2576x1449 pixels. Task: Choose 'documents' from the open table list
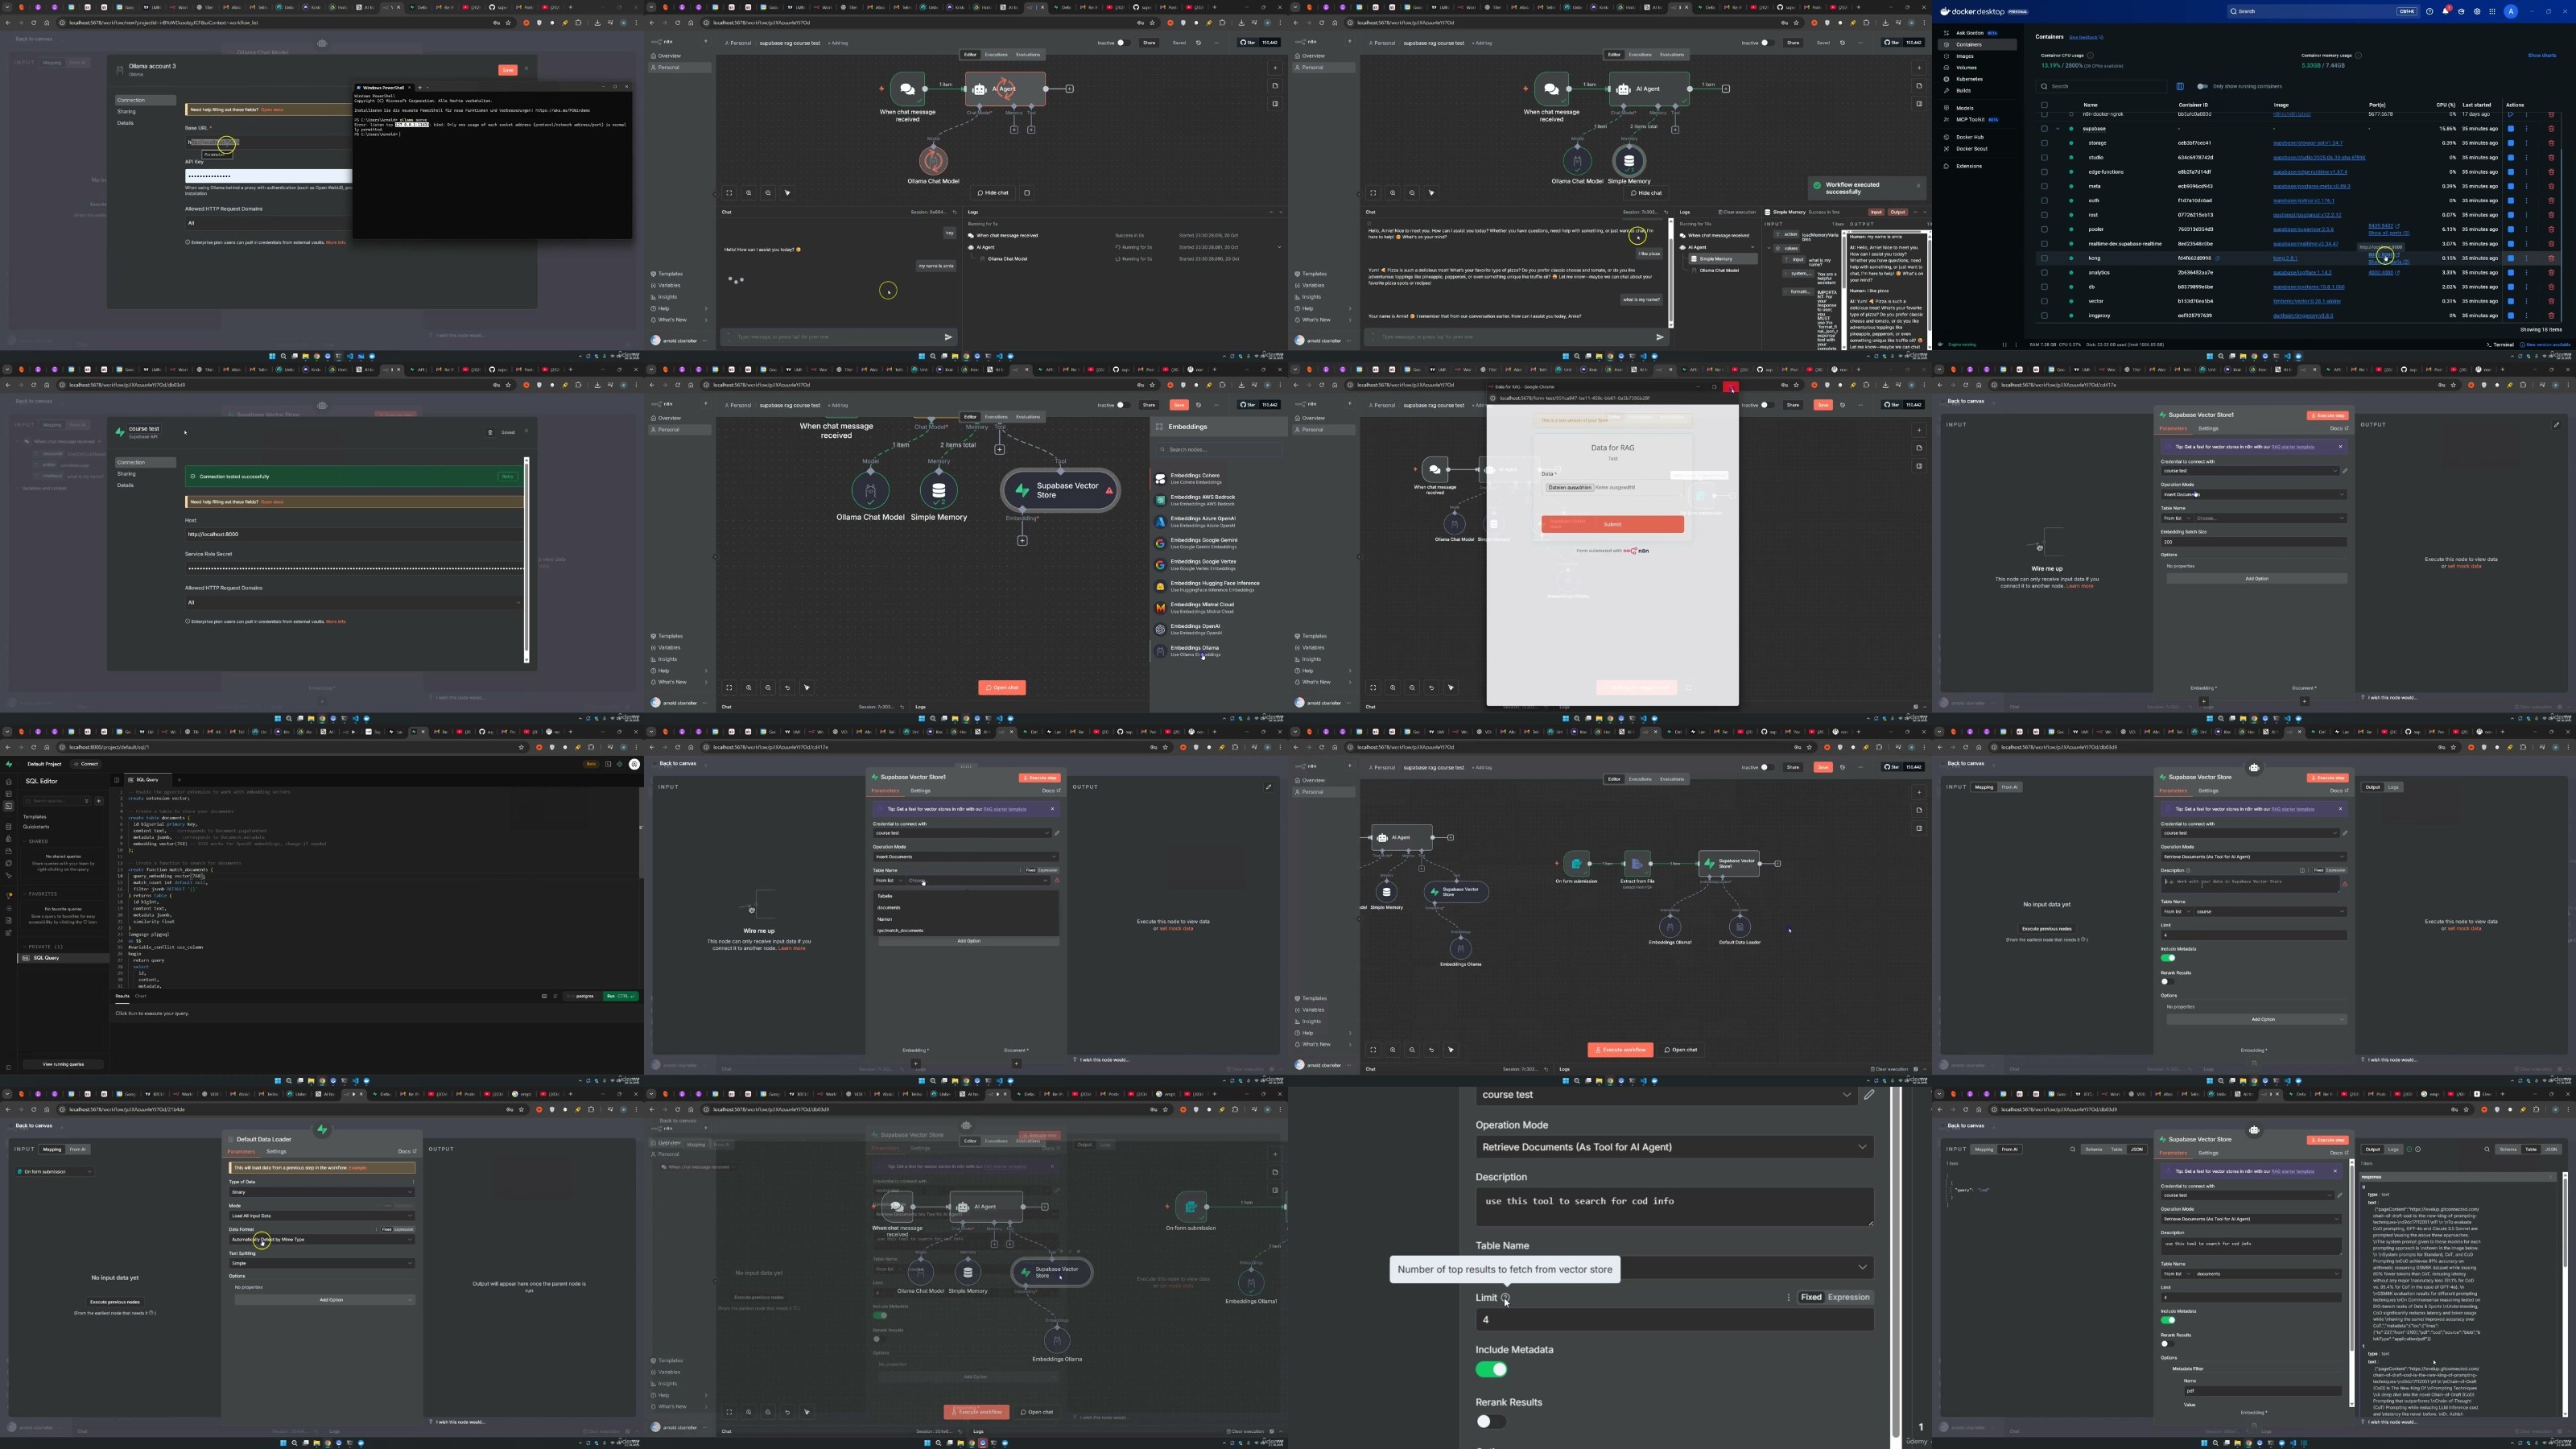(889, 908)
